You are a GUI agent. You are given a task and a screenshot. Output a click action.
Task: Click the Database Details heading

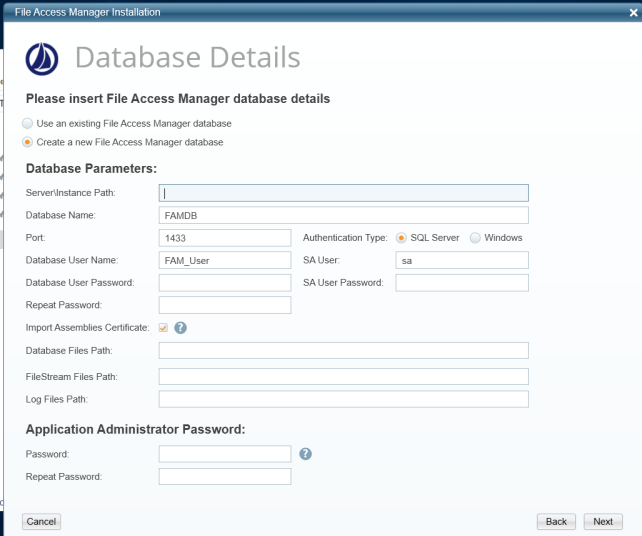(188, 57)
